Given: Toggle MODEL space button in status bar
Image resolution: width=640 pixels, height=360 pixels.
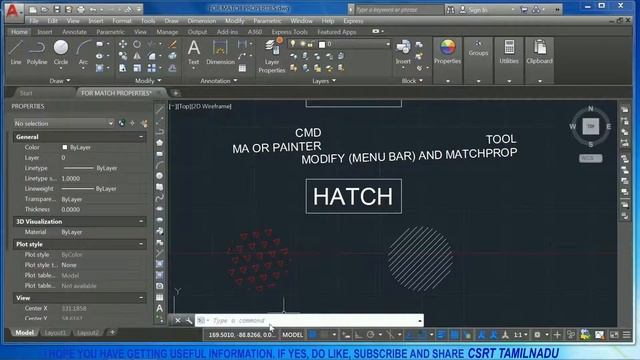Looking at the screenshot, I should 293,335.
